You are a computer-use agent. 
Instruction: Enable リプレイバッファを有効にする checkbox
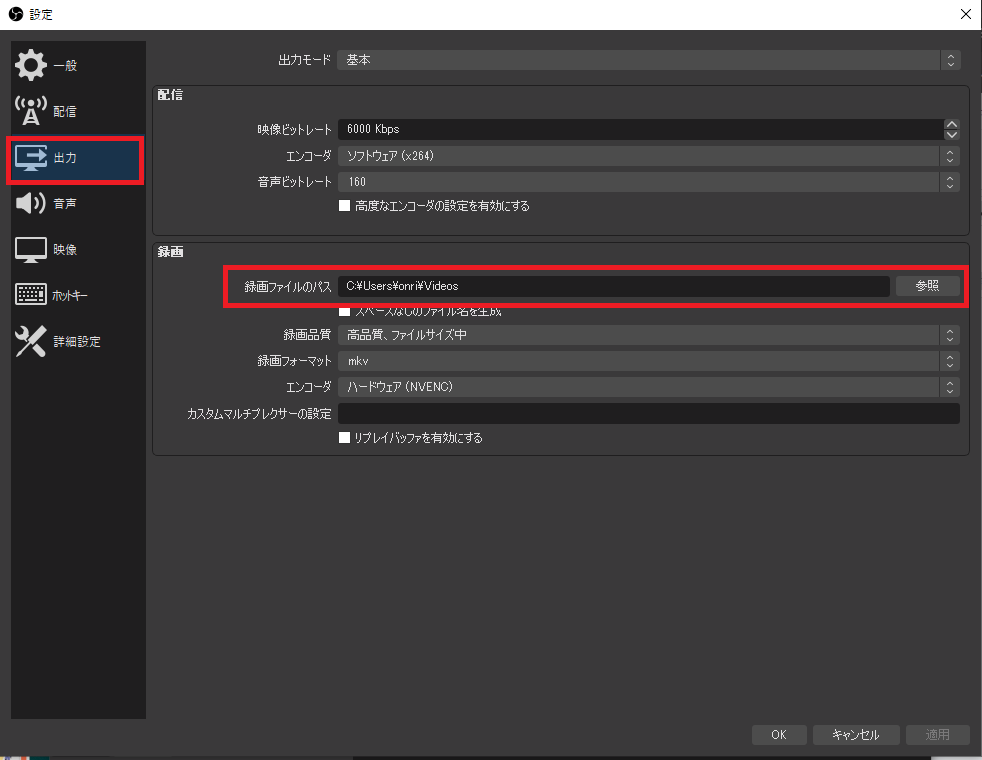click(345, 437)
